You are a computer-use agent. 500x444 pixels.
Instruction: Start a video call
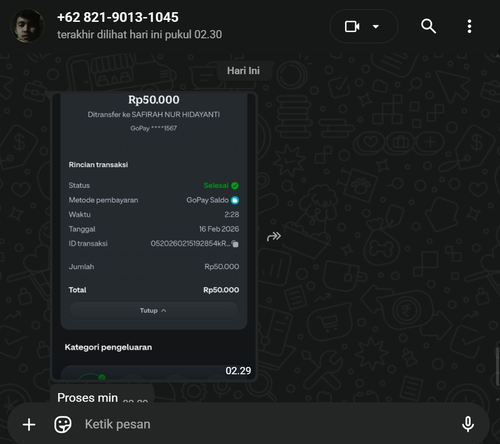pyautogui.click(x=352, y=26)
